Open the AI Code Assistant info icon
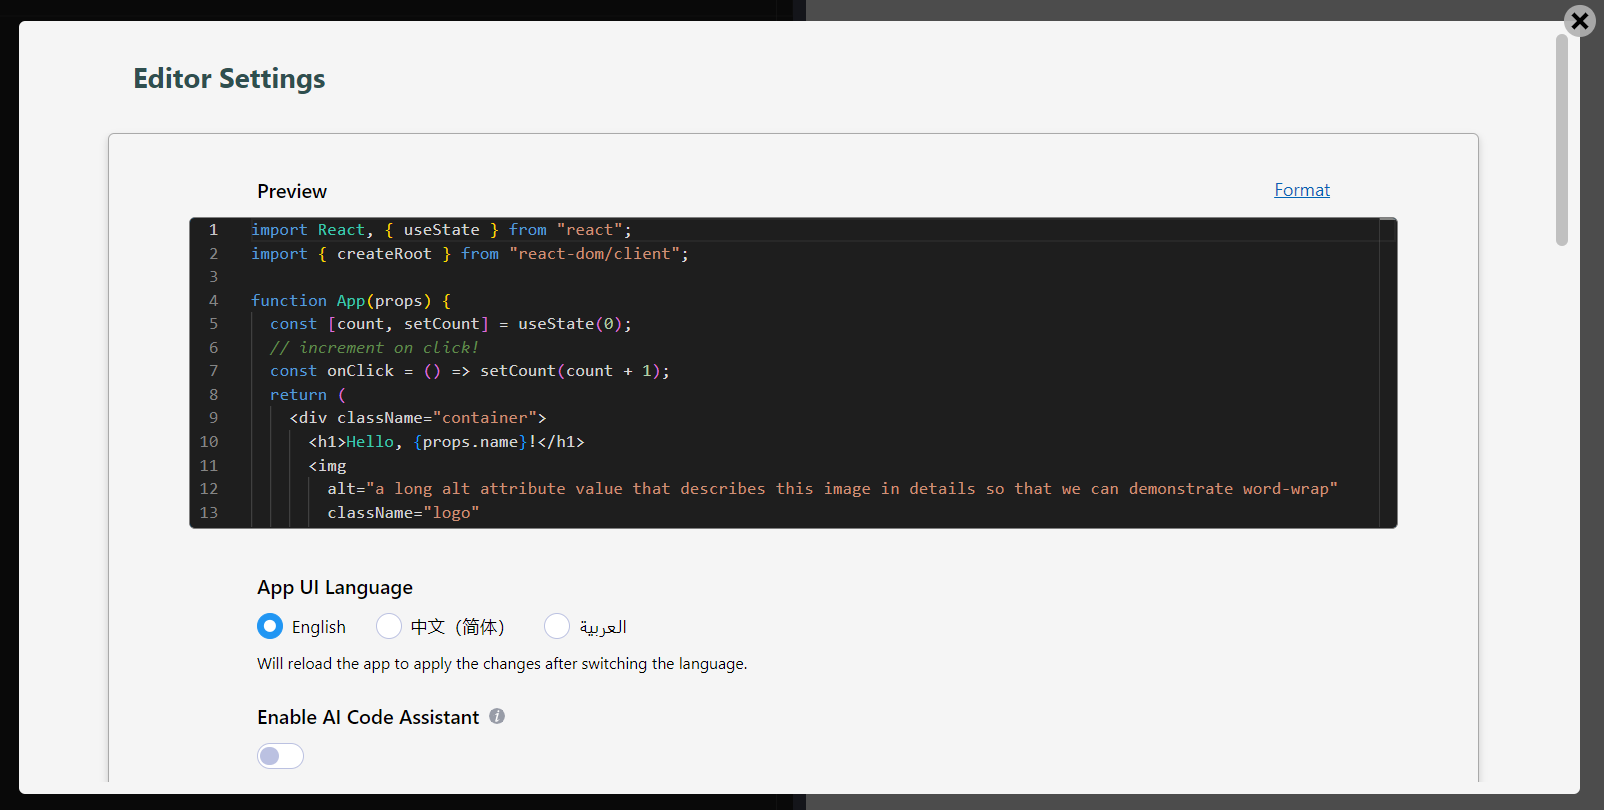 click(497, 716)
